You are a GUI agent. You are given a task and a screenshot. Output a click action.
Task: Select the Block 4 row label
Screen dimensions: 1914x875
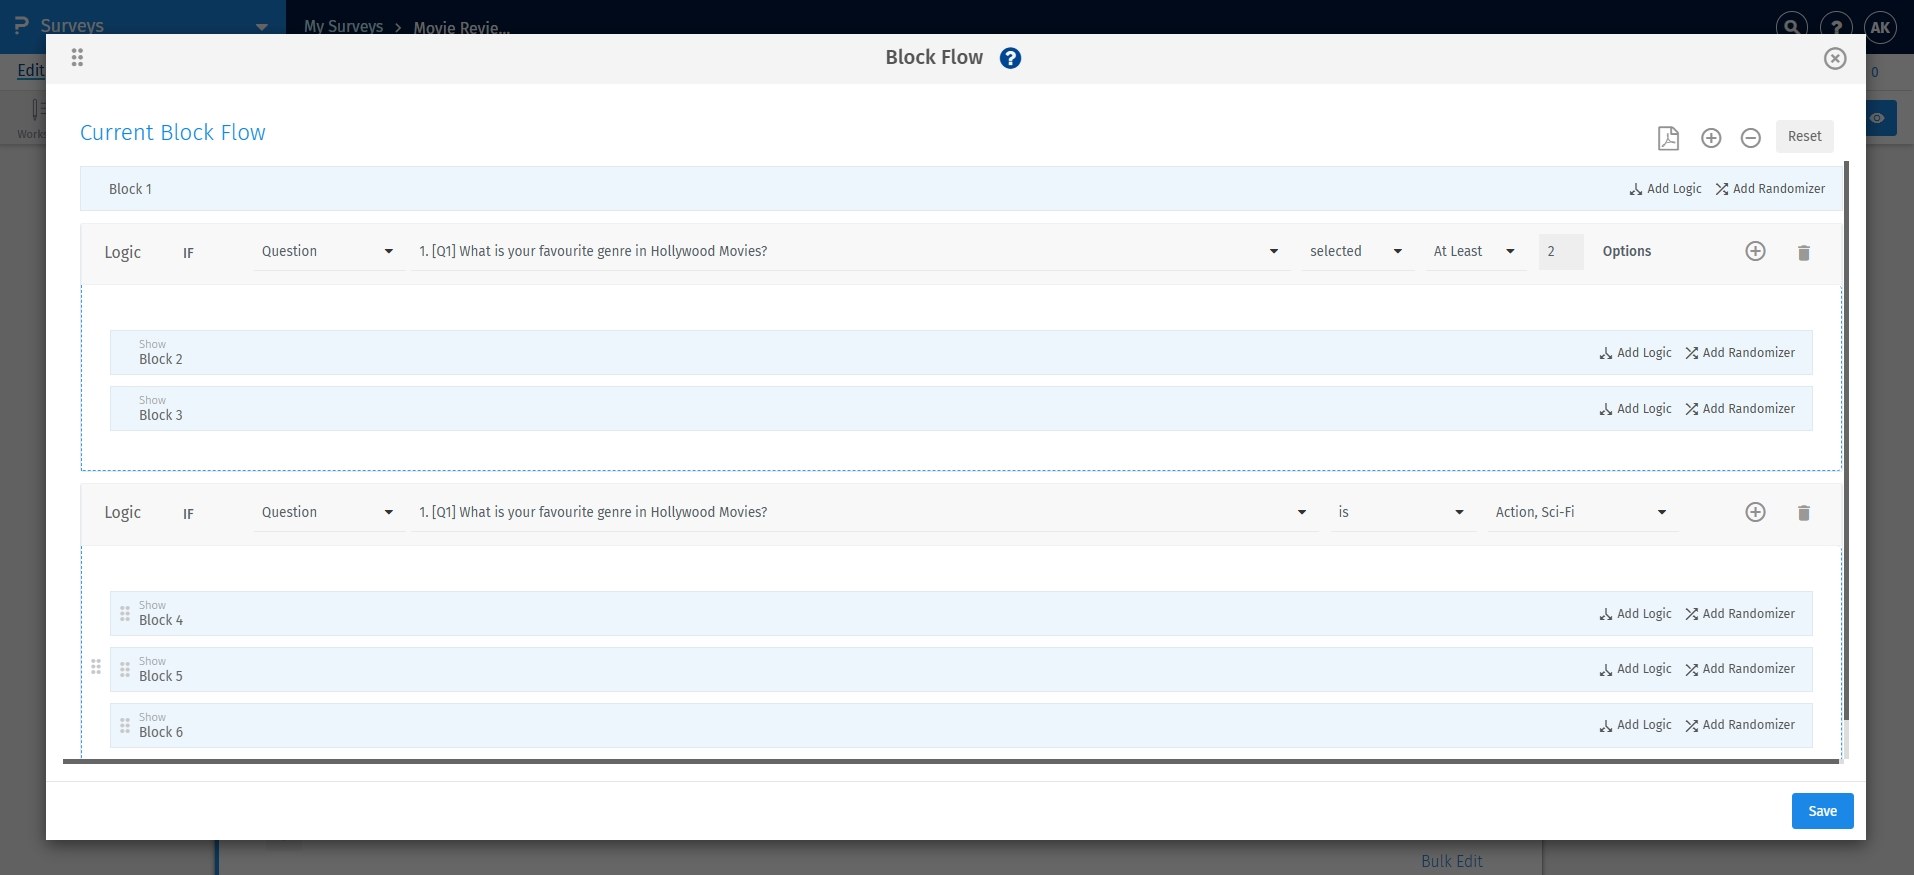pos(160,620)
